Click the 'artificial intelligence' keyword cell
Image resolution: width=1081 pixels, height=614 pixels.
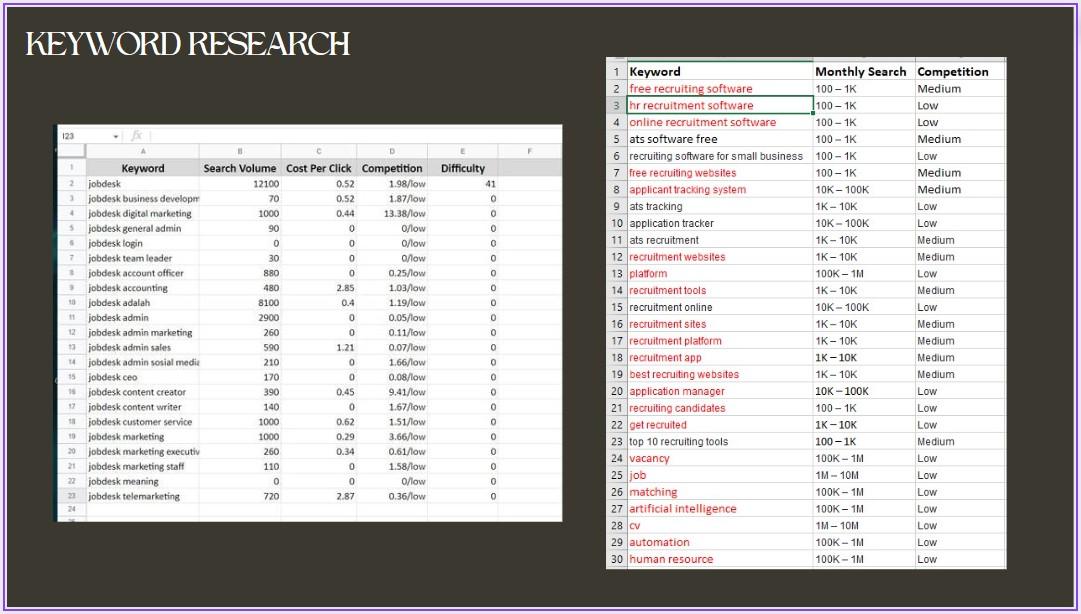pos(683,509)
